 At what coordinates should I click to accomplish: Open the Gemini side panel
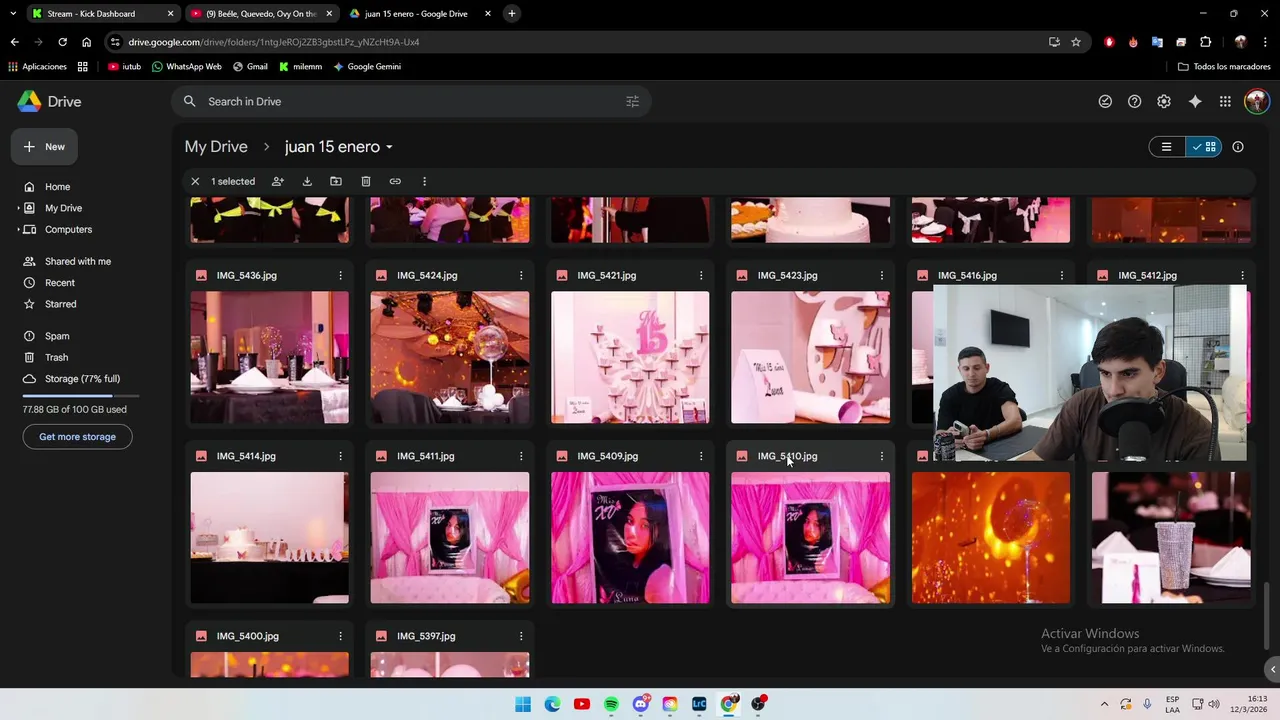1195,101
